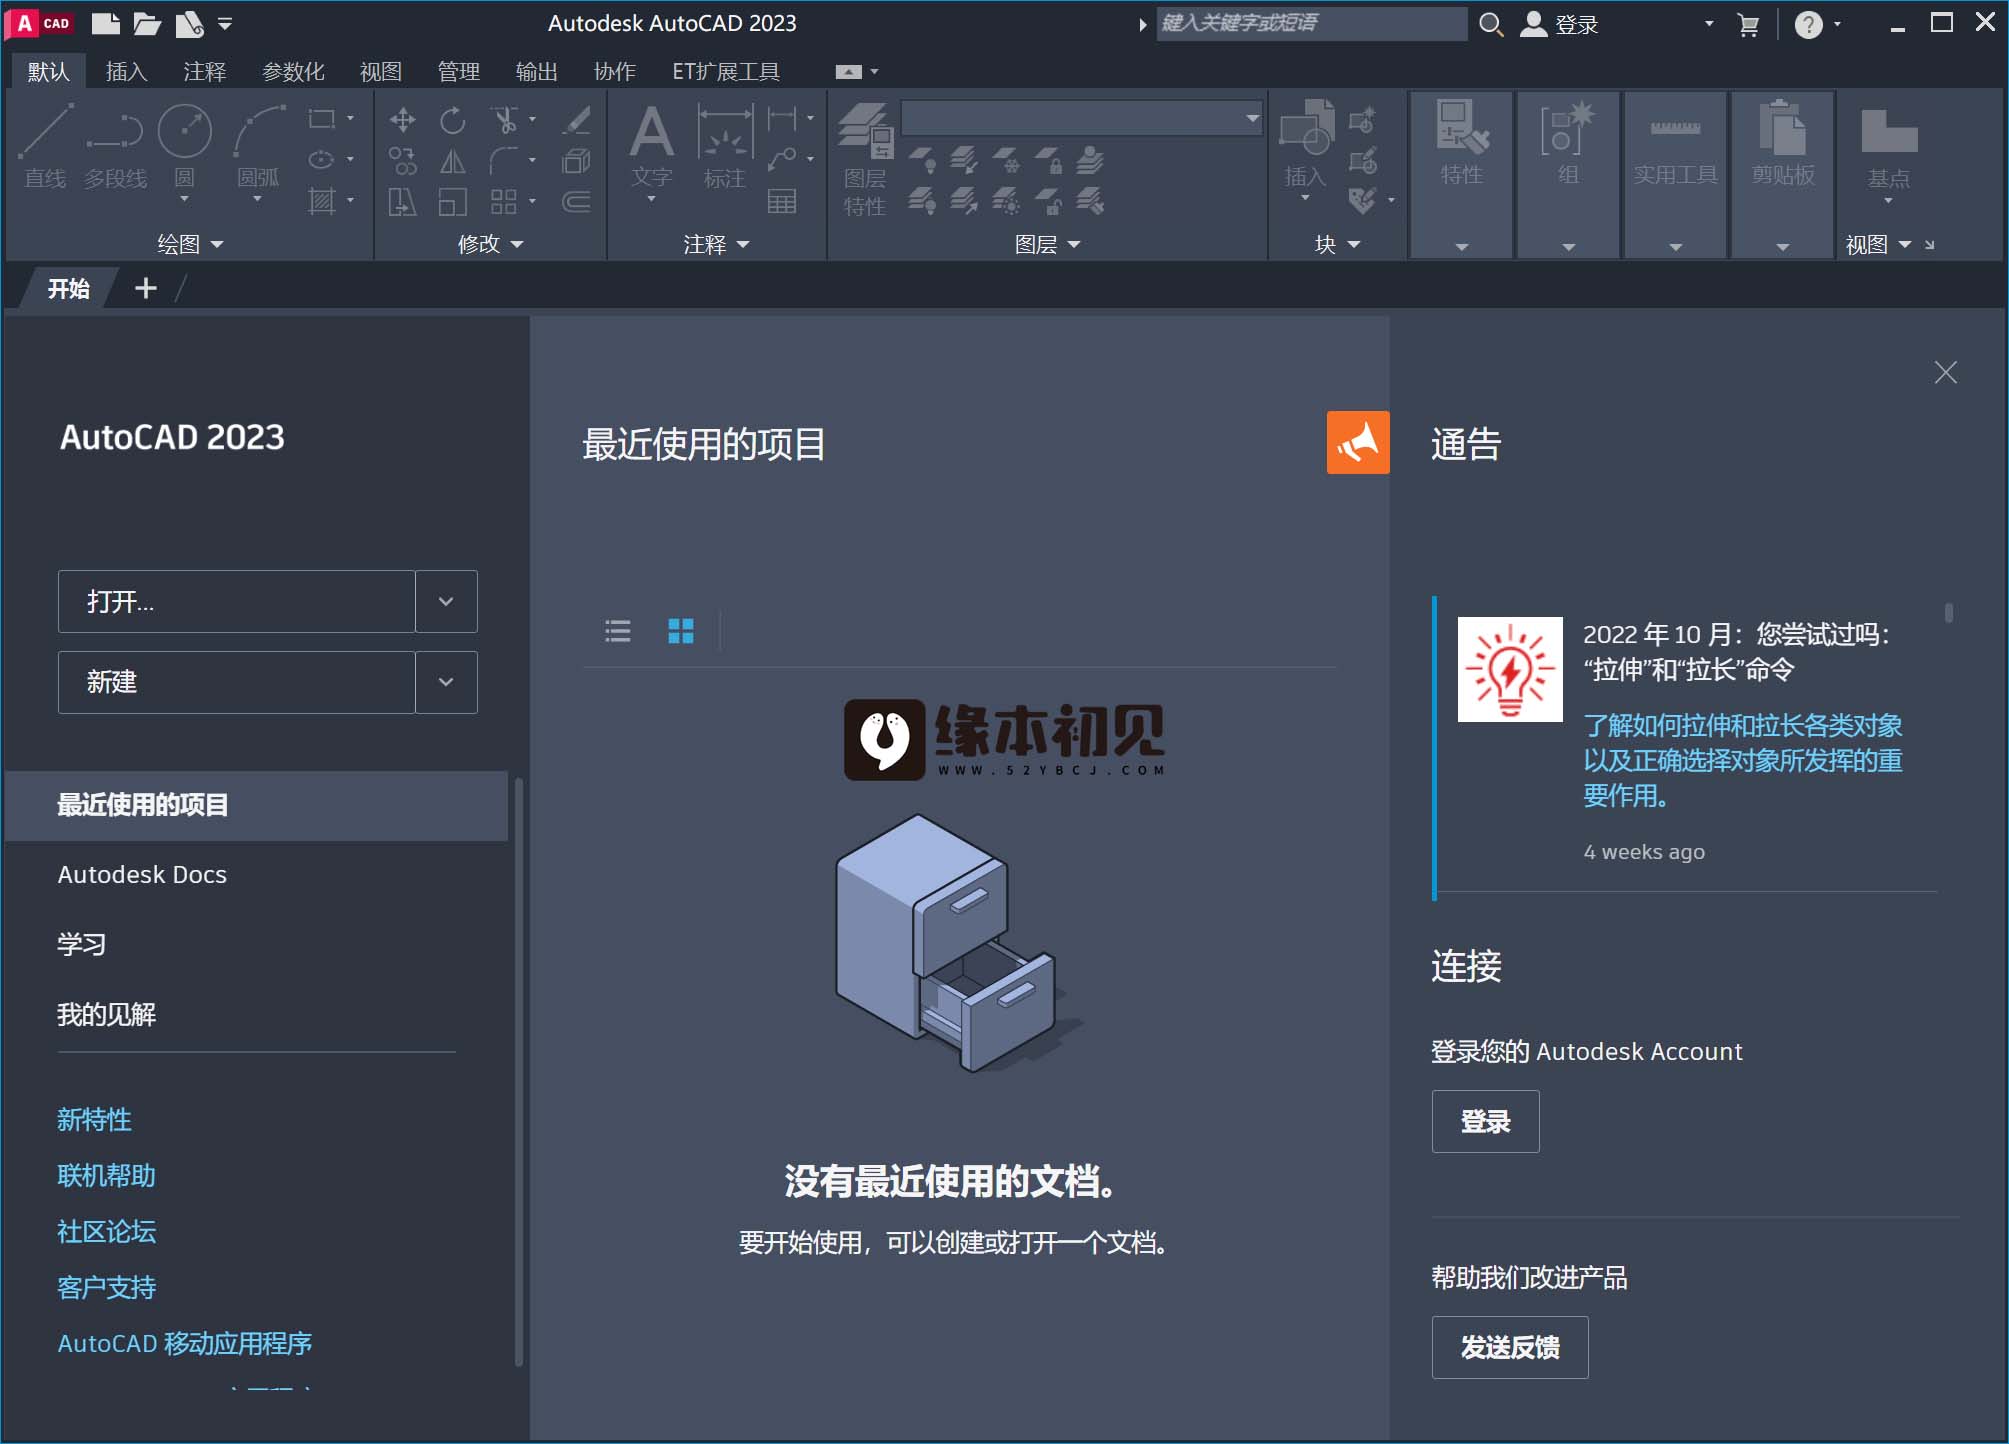Screen dimensions: 2009x1444
Task: Open the Start (开始) document tab
Action: coord(68,288)
